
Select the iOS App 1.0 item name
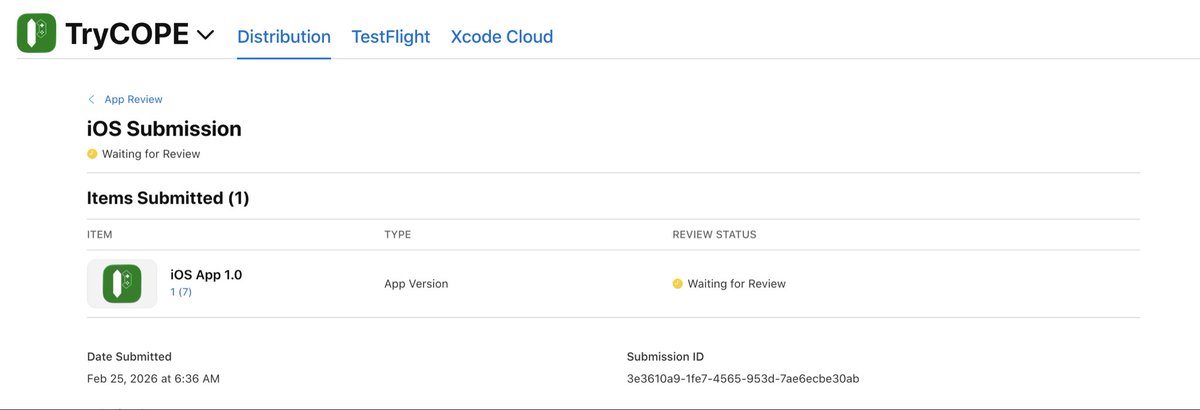[206, 275]
